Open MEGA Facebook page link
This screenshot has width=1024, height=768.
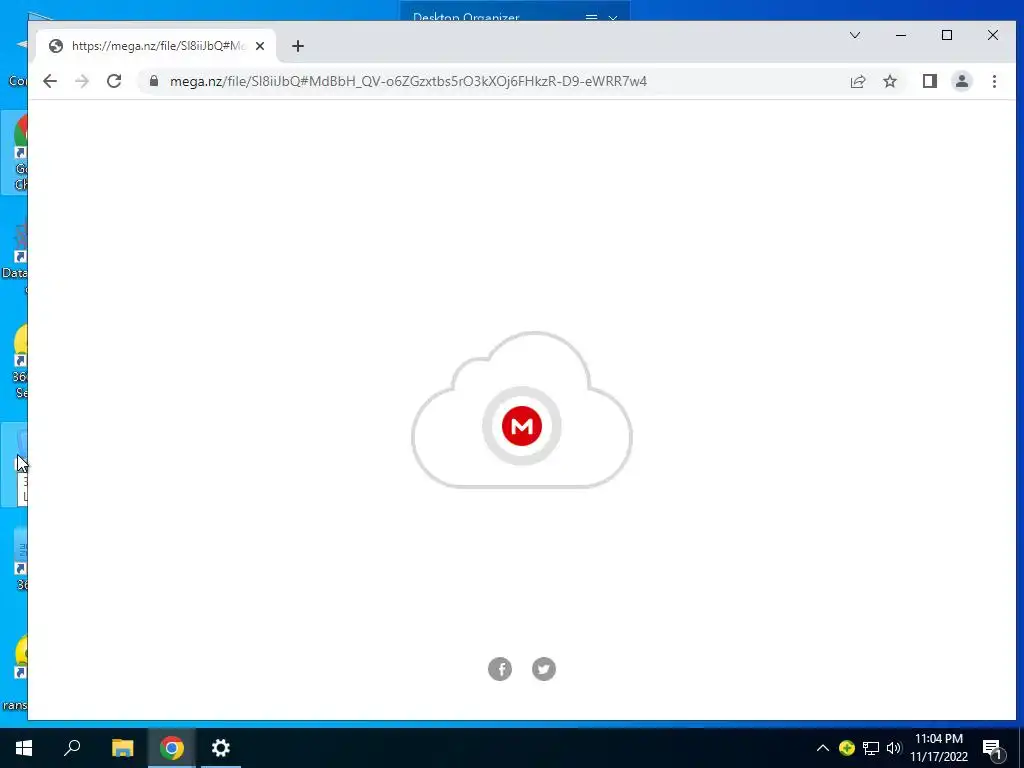[x=500, y=669]
